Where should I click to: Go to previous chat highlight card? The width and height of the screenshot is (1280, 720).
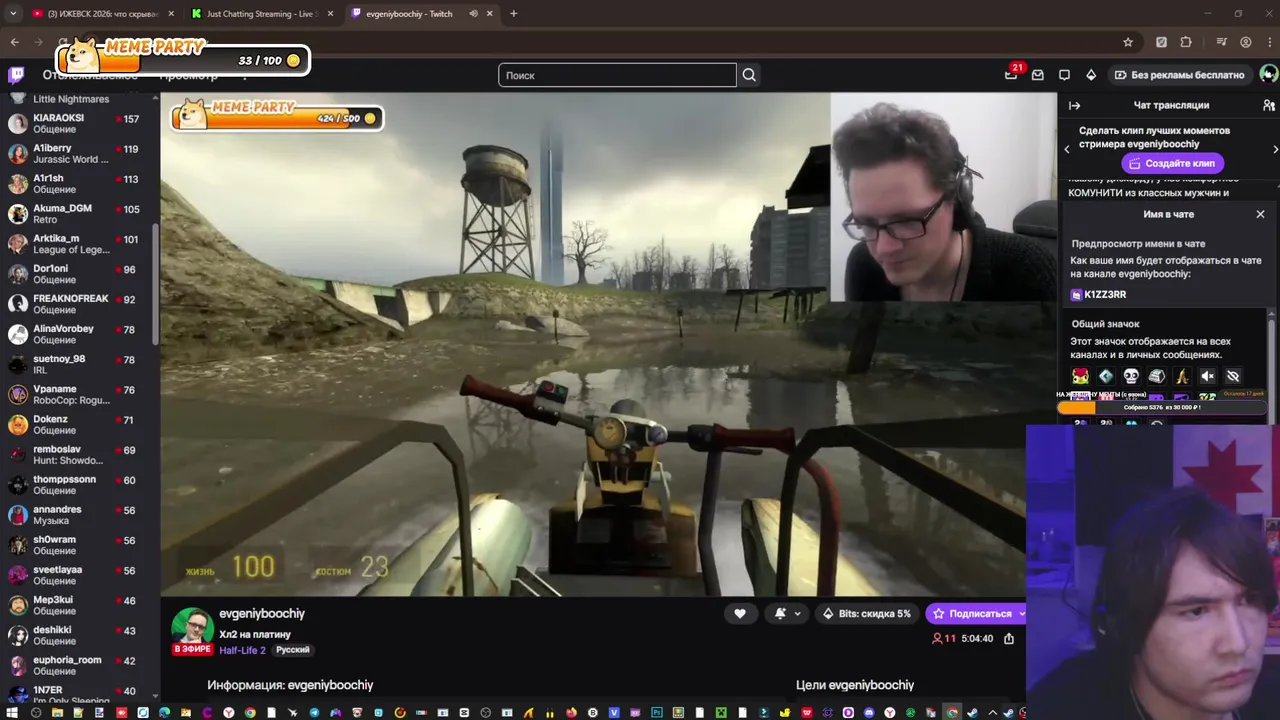point(1067,149)
